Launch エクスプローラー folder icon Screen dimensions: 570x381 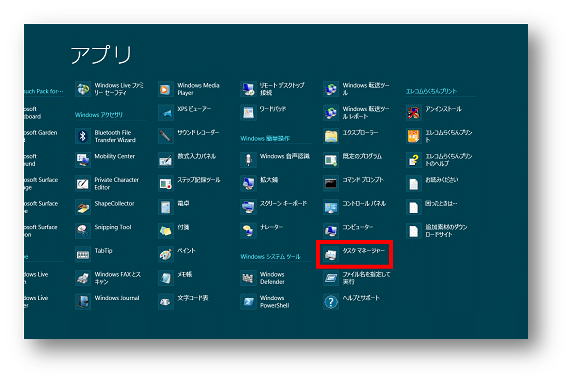click(331, 136)
